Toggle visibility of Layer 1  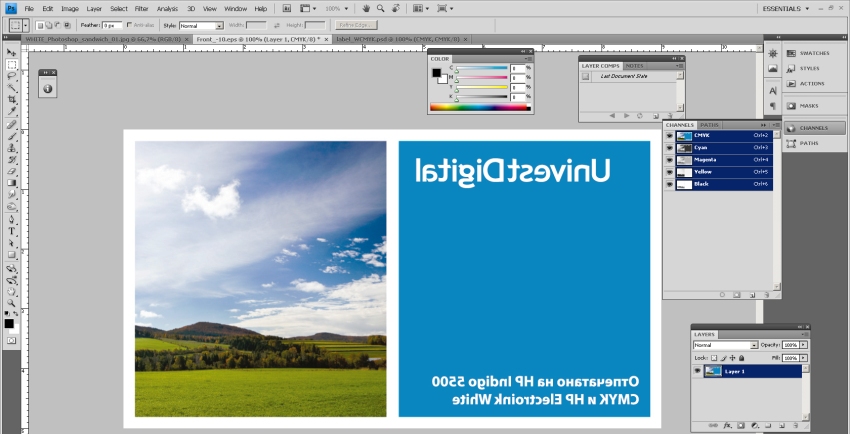[x=698, y=371]
